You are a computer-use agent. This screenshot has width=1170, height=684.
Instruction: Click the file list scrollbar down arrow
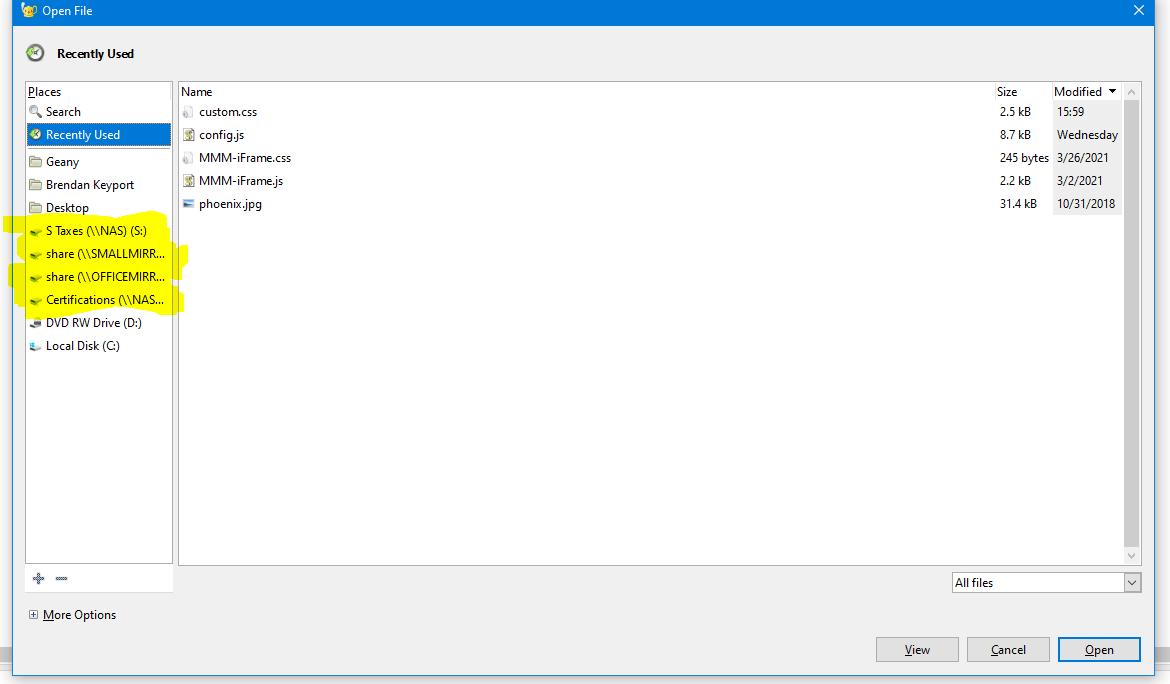coord(1131,556)
